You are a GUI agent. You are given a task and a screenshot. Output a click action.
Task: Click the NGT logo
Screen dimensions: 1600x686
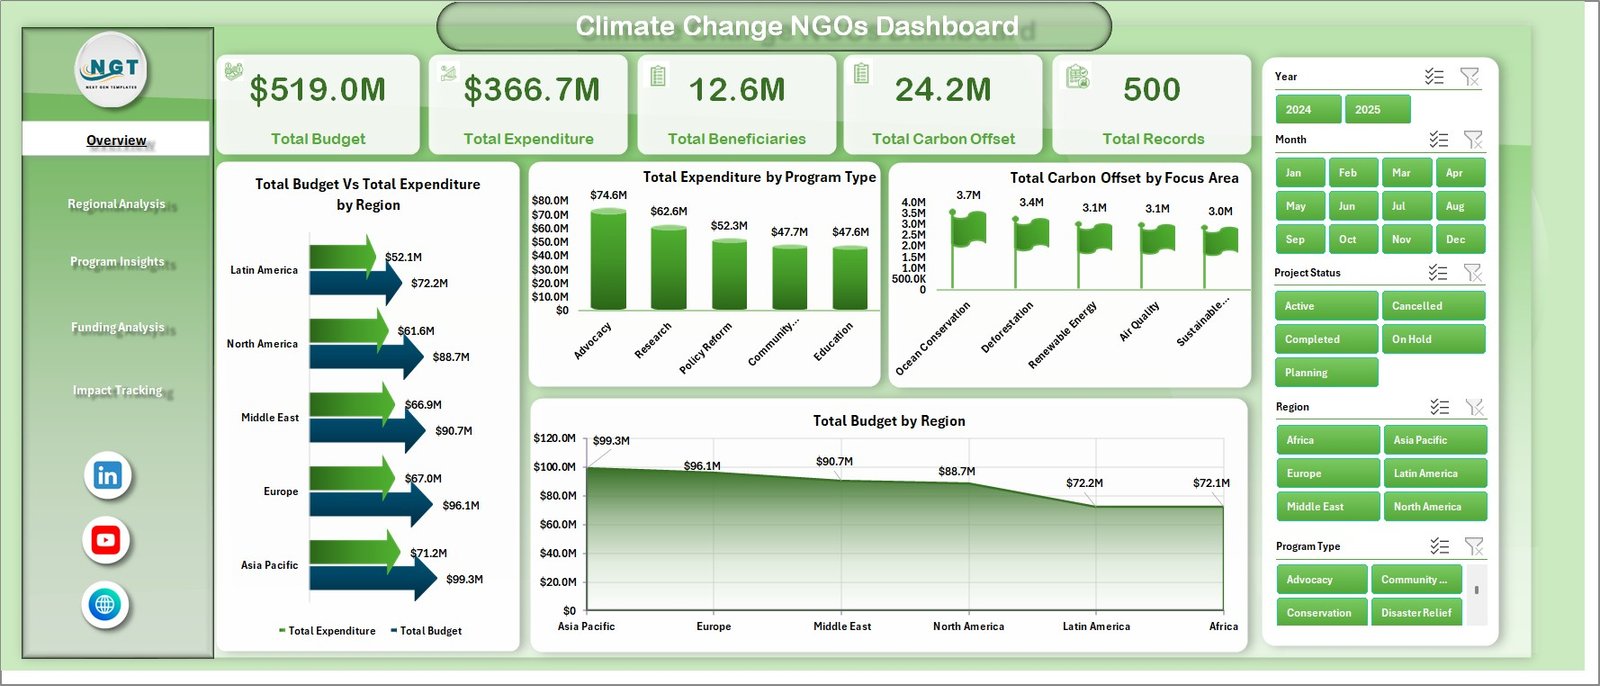pyautogui.click(x=113, y=69)
